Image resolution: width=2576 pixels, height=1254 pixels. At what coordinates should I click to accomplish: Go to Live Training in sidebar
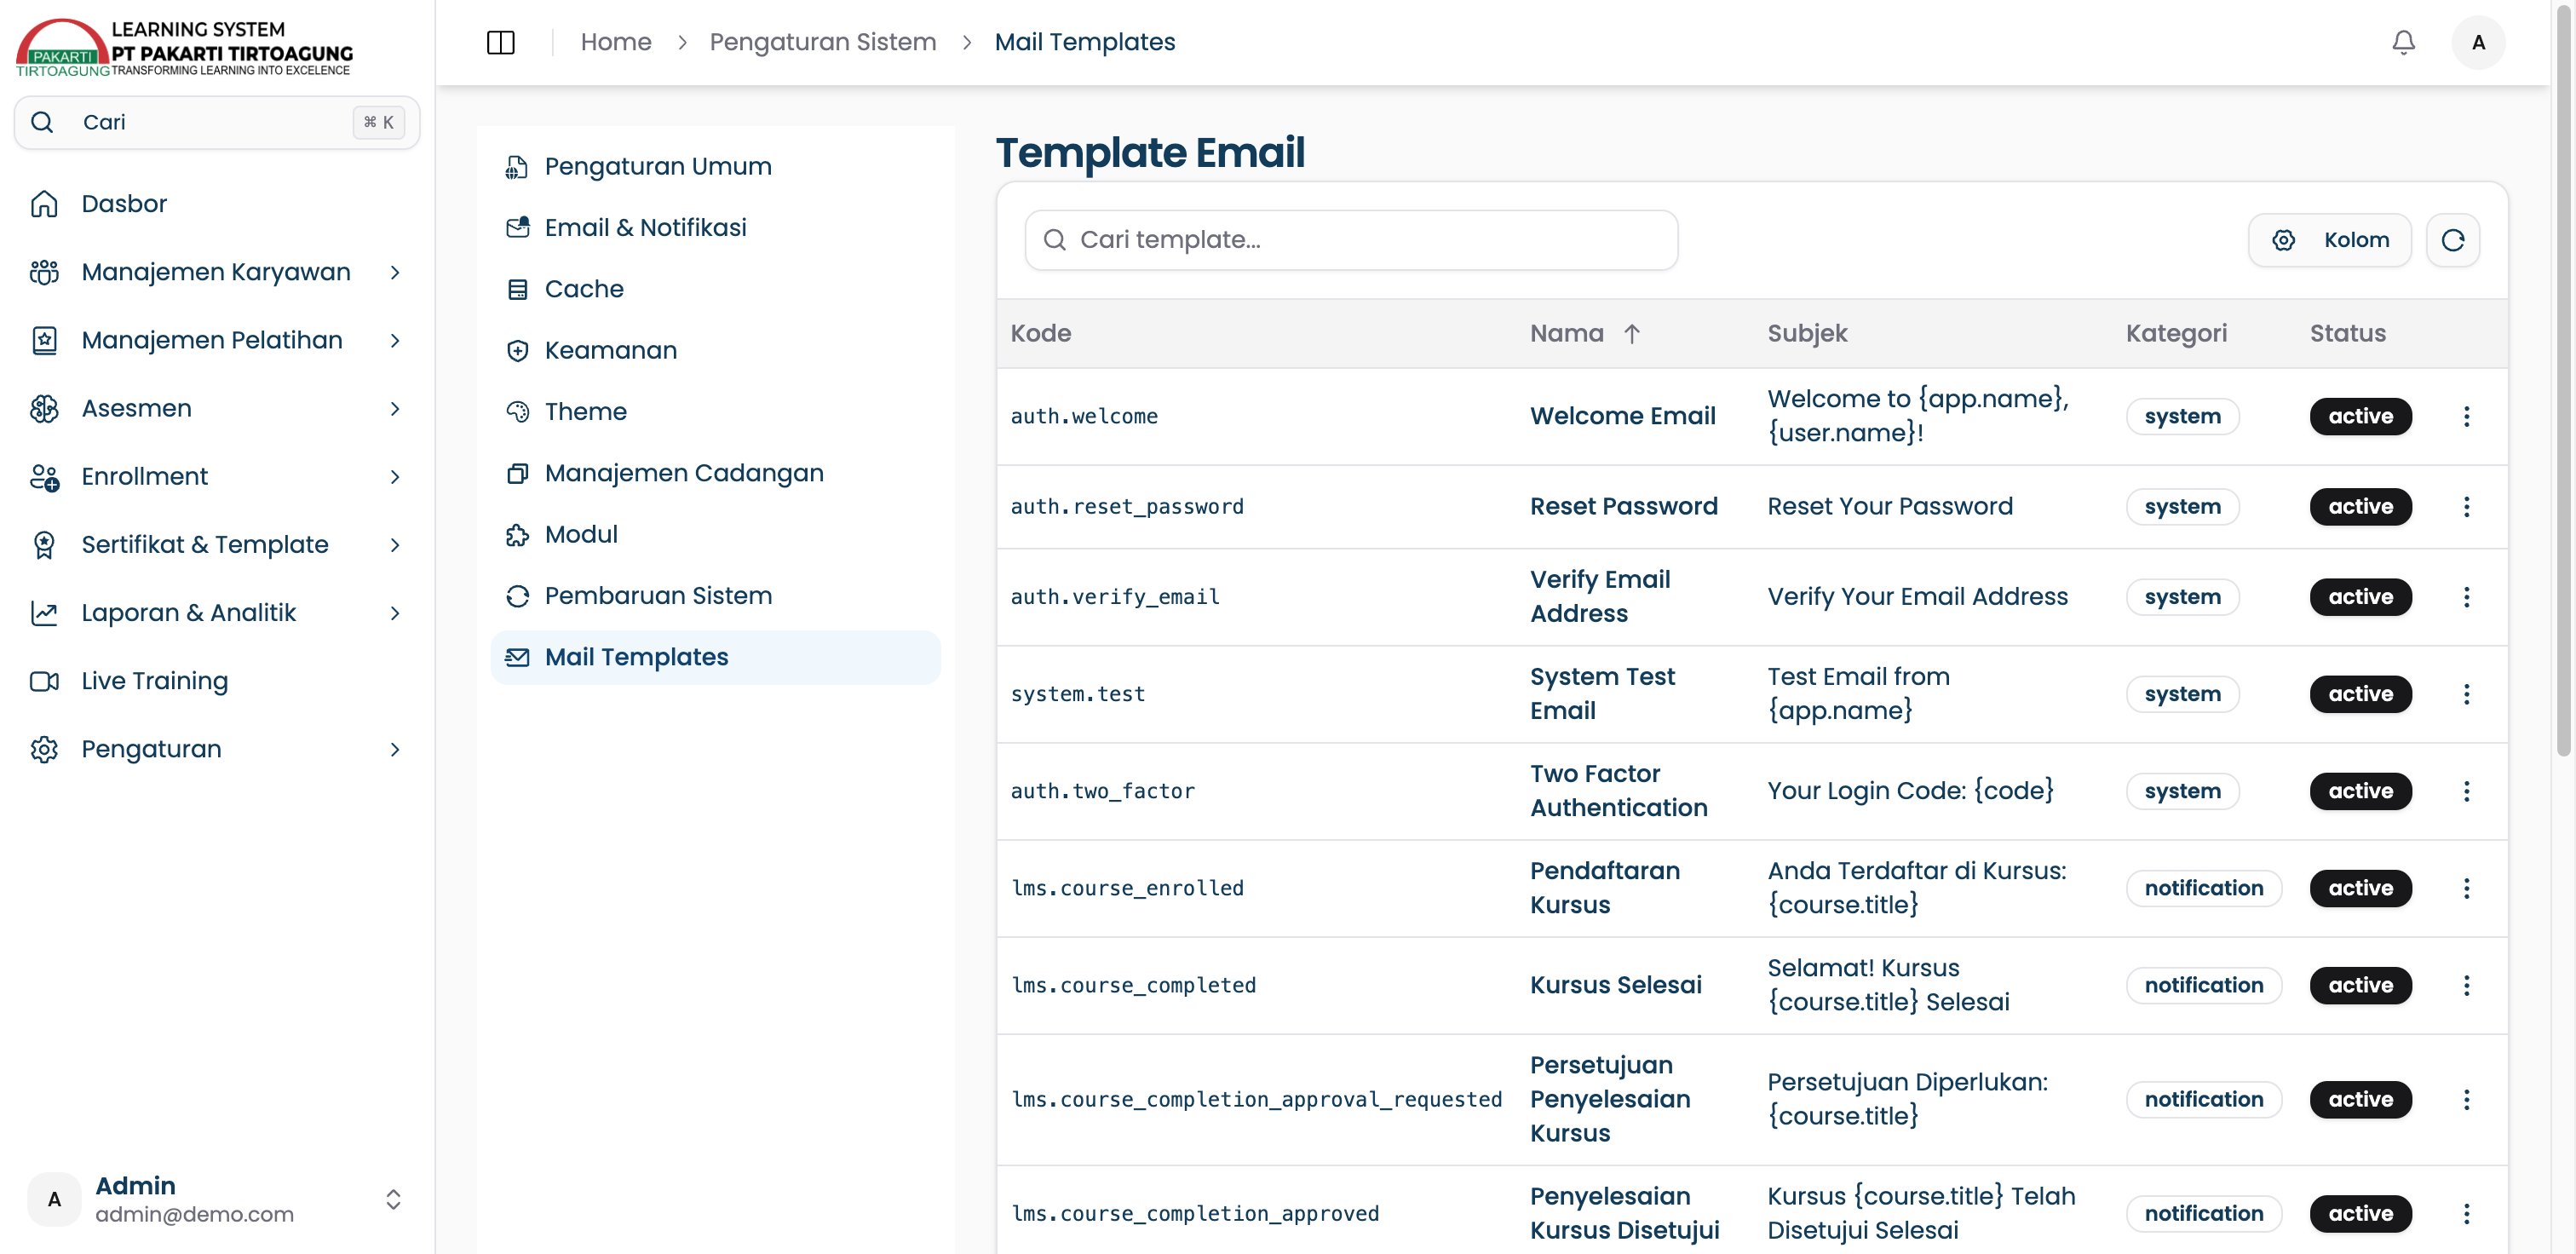point(217,681)
